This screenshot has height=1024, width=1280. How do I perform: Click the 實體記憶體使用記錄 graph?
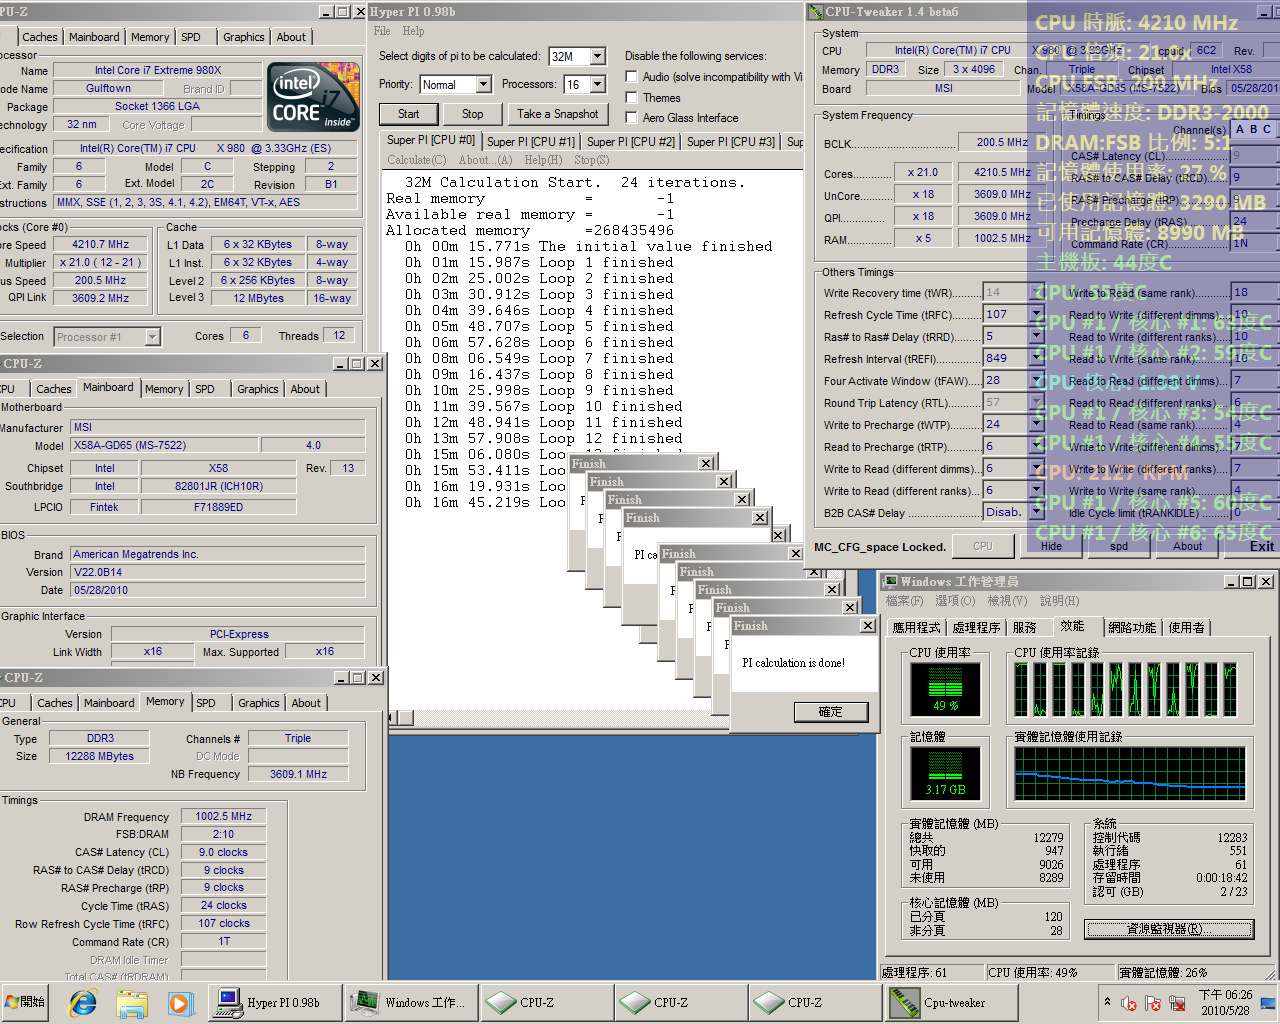[x=1129, y=773]
